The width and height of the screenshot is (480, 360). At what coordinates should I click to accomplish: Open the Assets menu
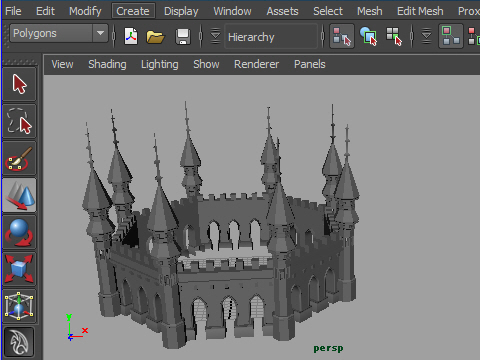point(282,11)
